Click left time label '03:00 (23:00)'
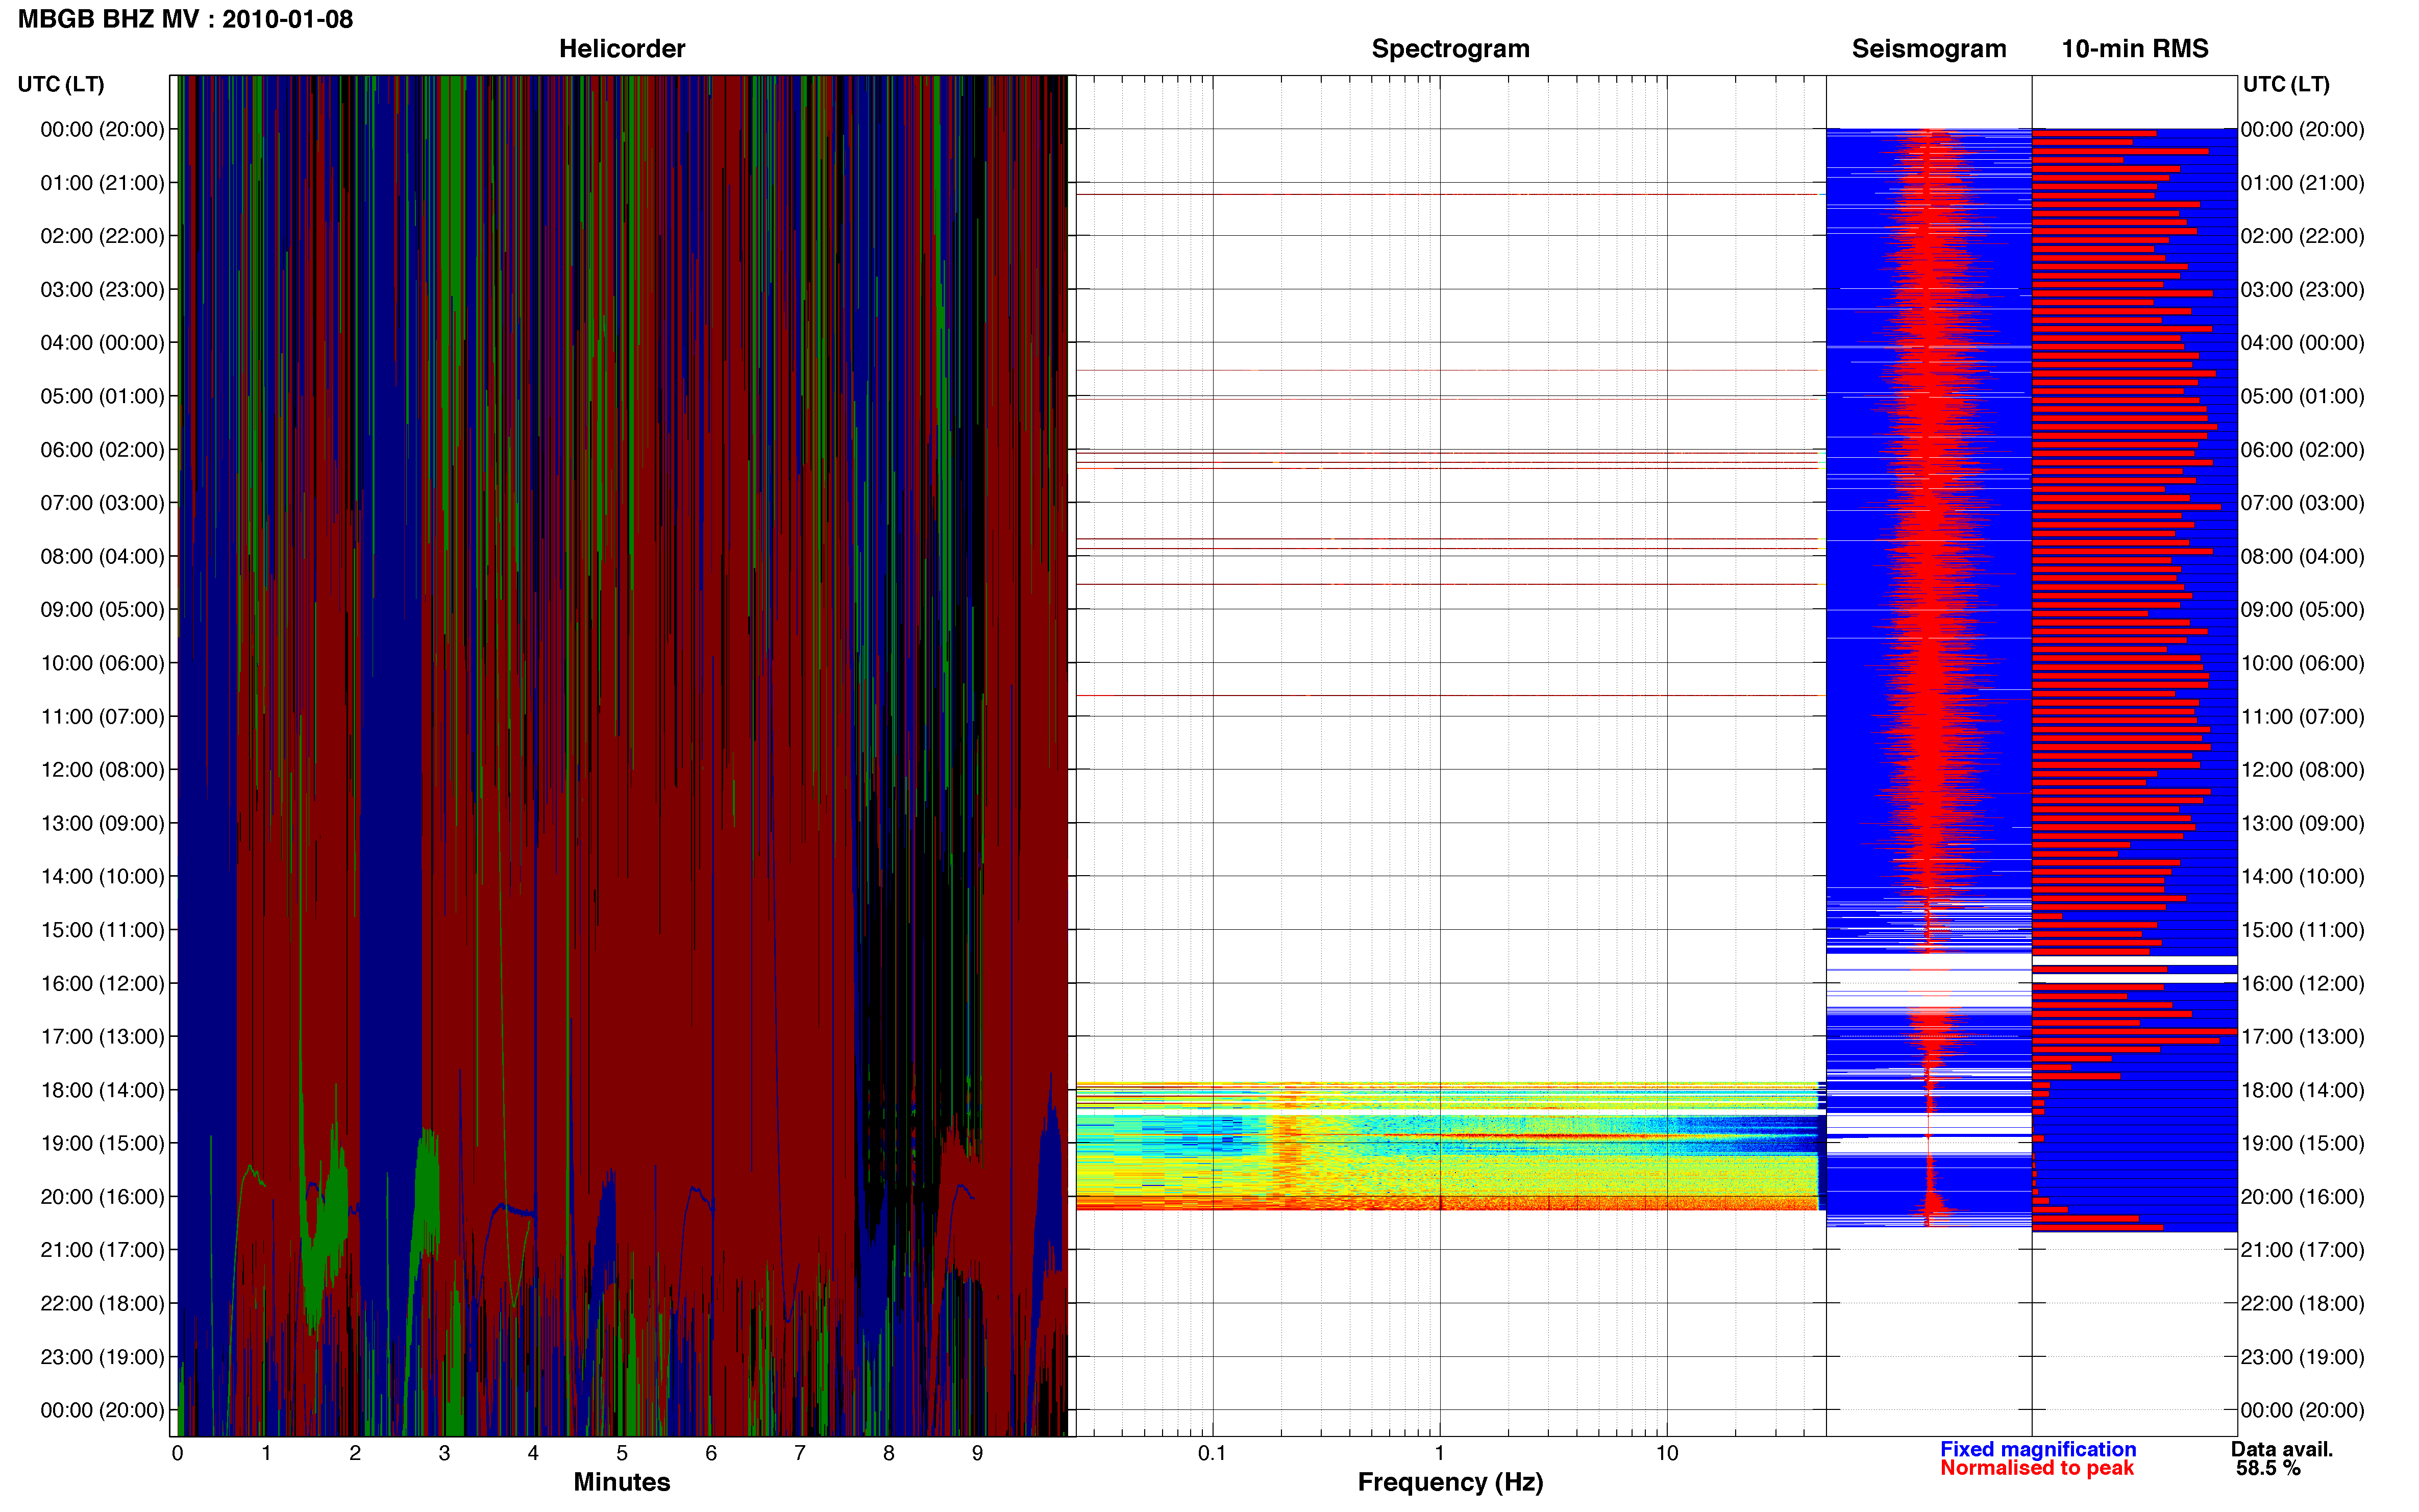 (102, 290)
